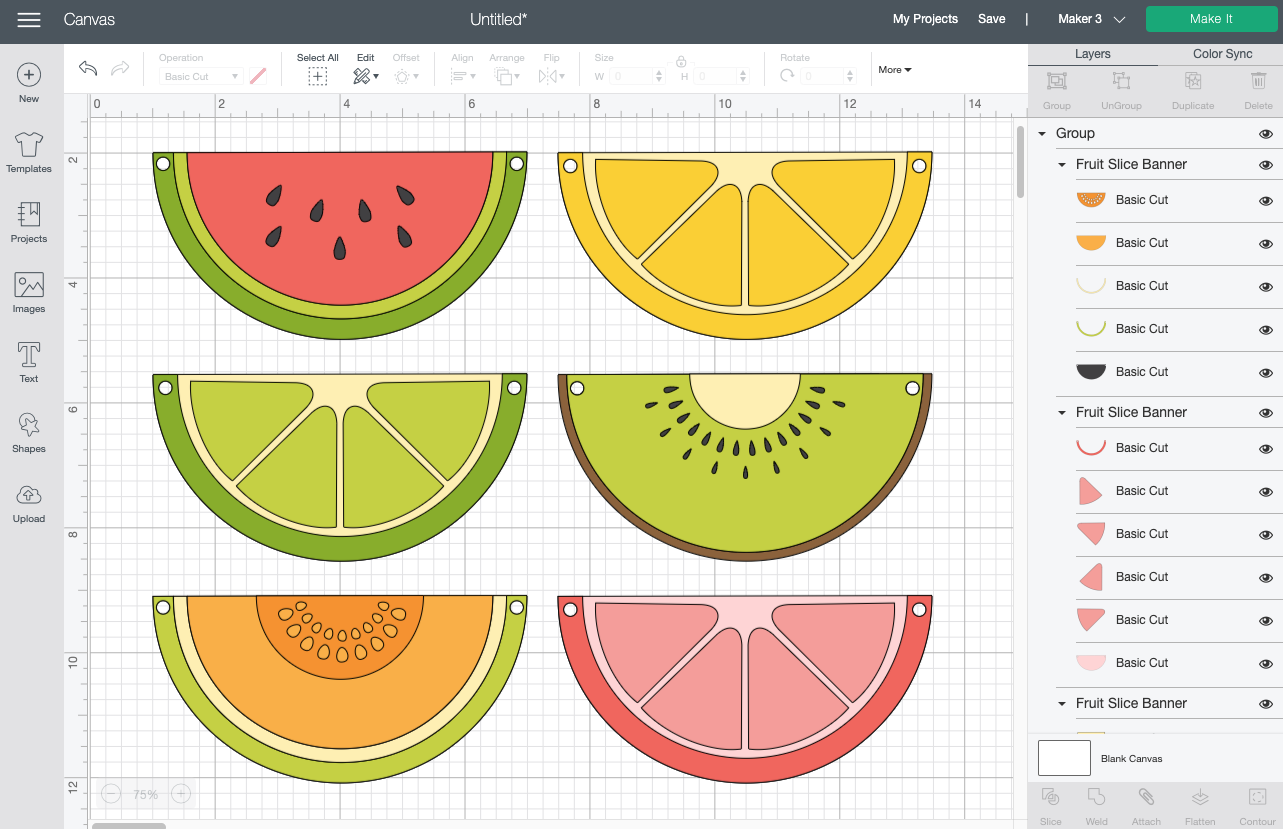Click the Save link
This screenshot has width=1283, height=829.
pos(991,19)
